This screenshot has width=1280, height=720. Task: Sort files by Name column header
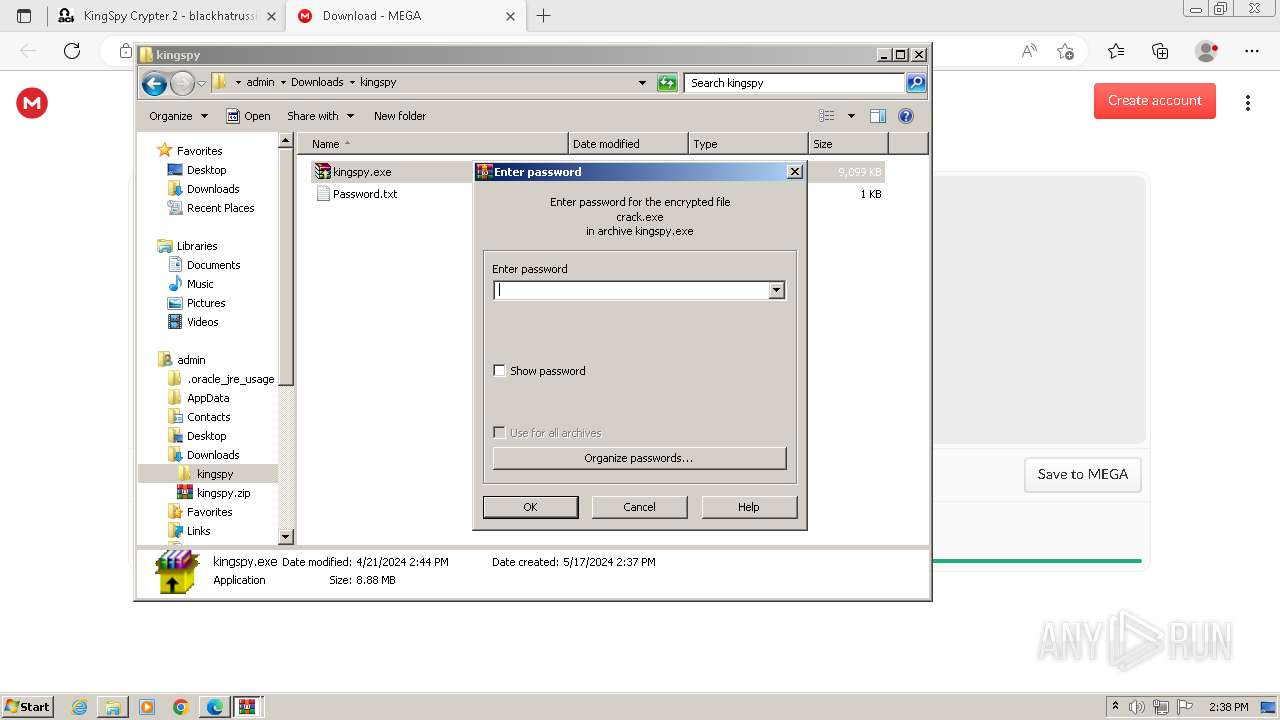pos(432,144)
